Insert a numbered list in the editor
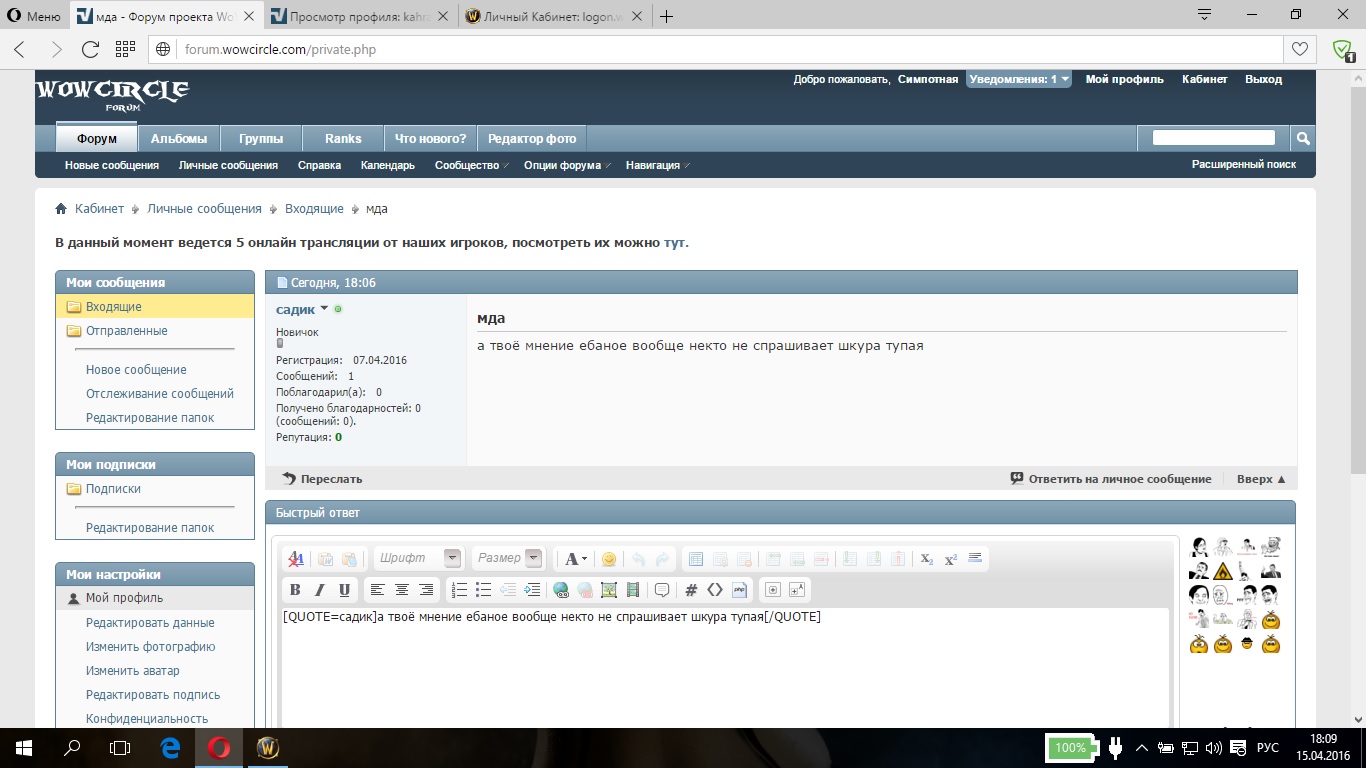 point(459,590)
